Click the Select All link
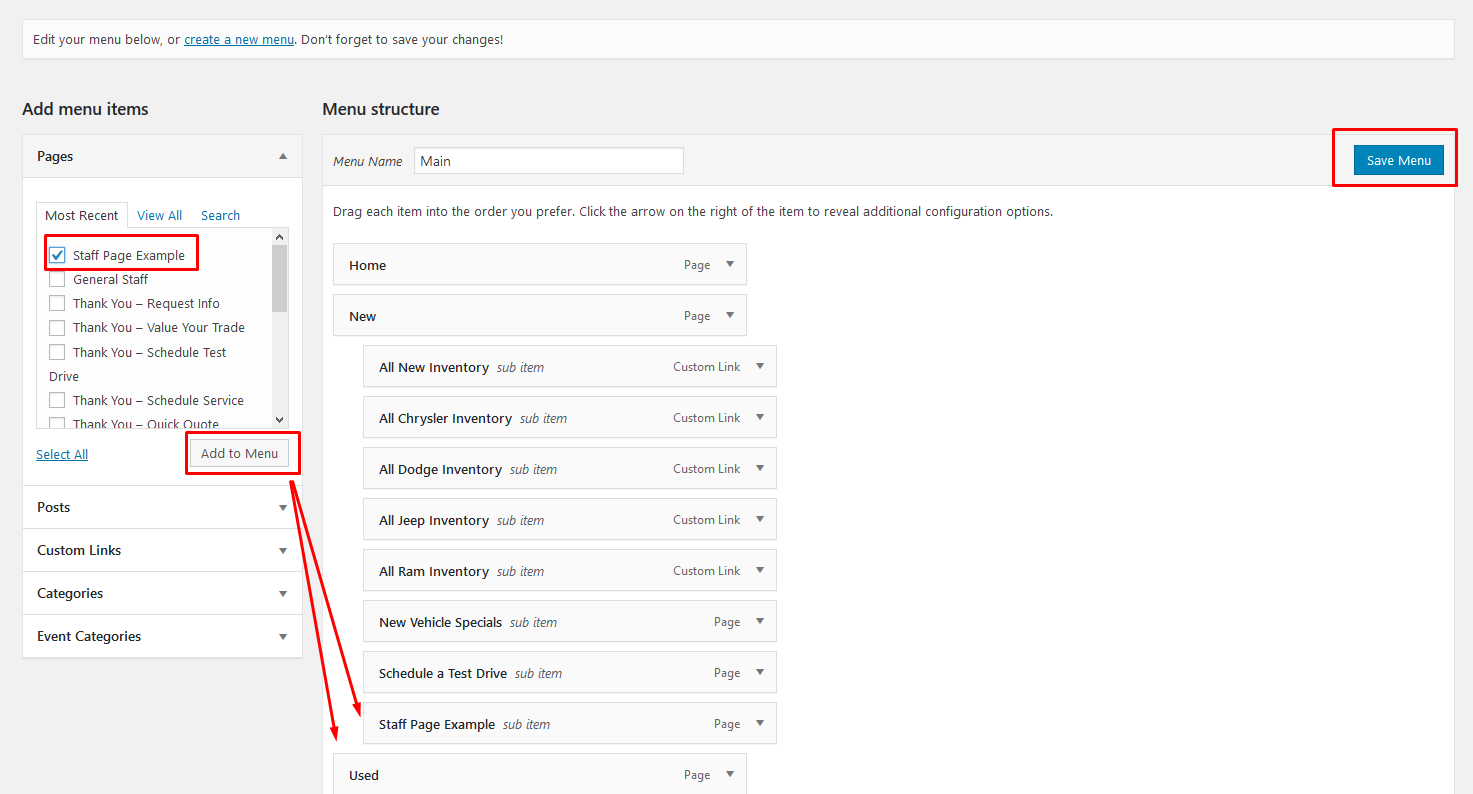Viewport: 1473px width, 794px height. point(61,454)
